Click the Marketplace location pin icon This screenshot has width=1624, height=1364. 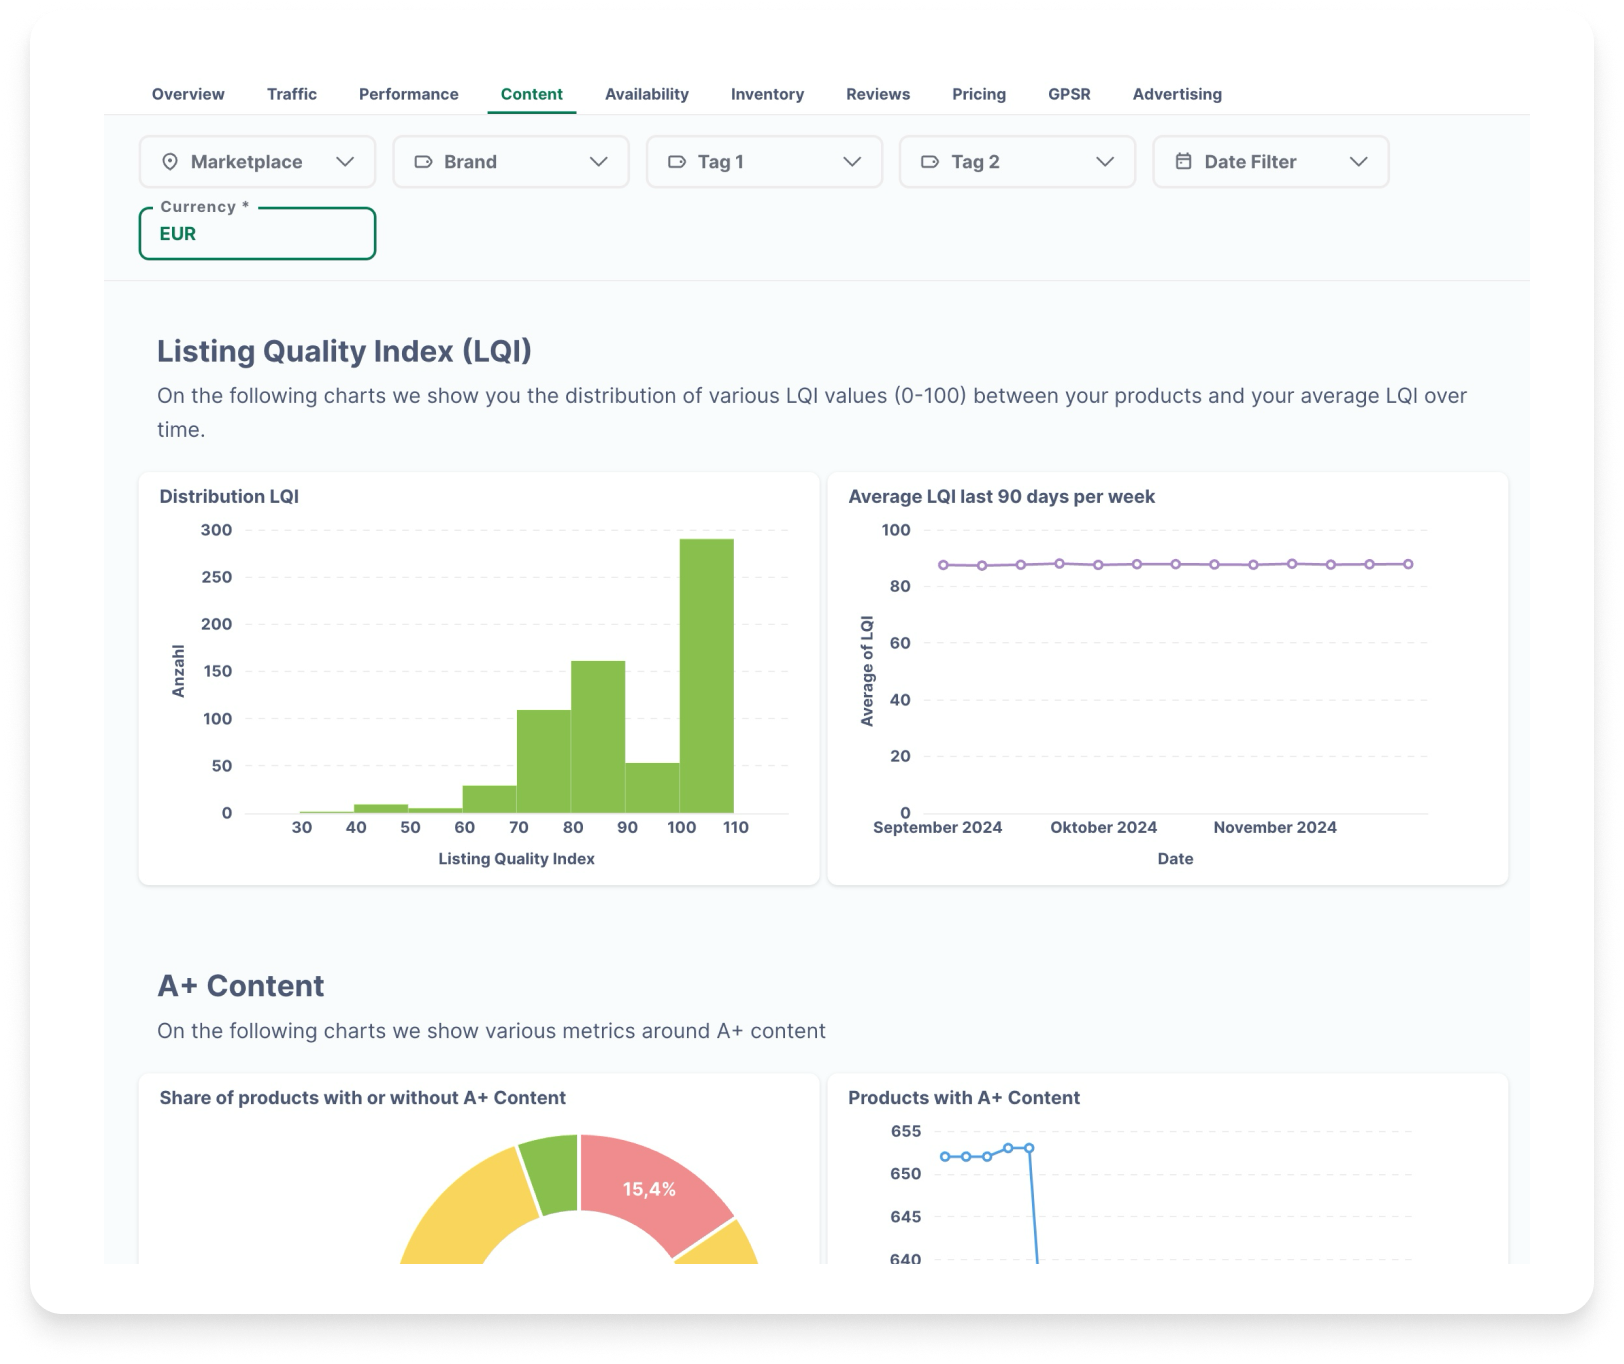click(x=170, y=162)
